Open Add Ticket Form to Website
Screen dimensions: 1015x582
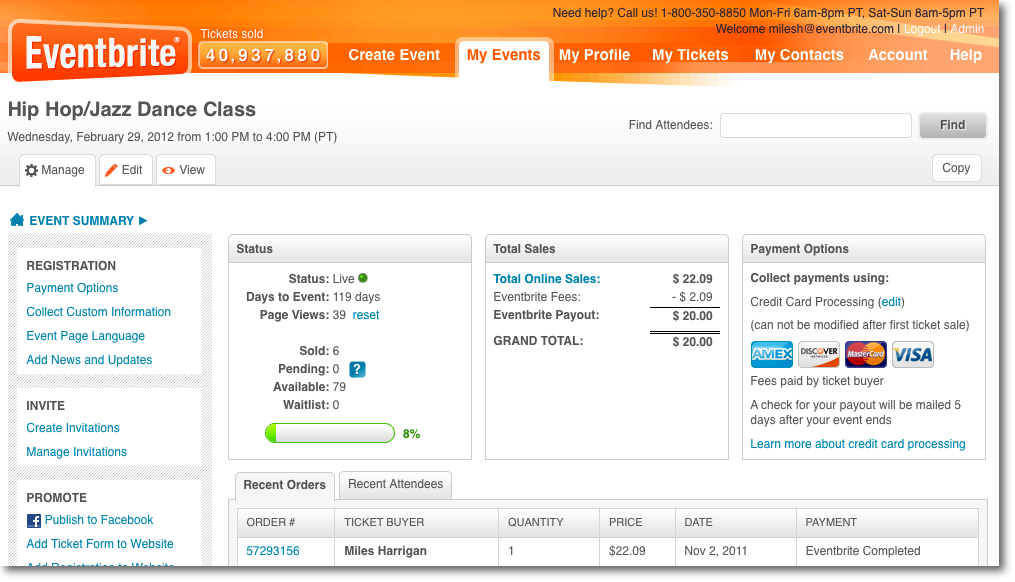point(100,544)
